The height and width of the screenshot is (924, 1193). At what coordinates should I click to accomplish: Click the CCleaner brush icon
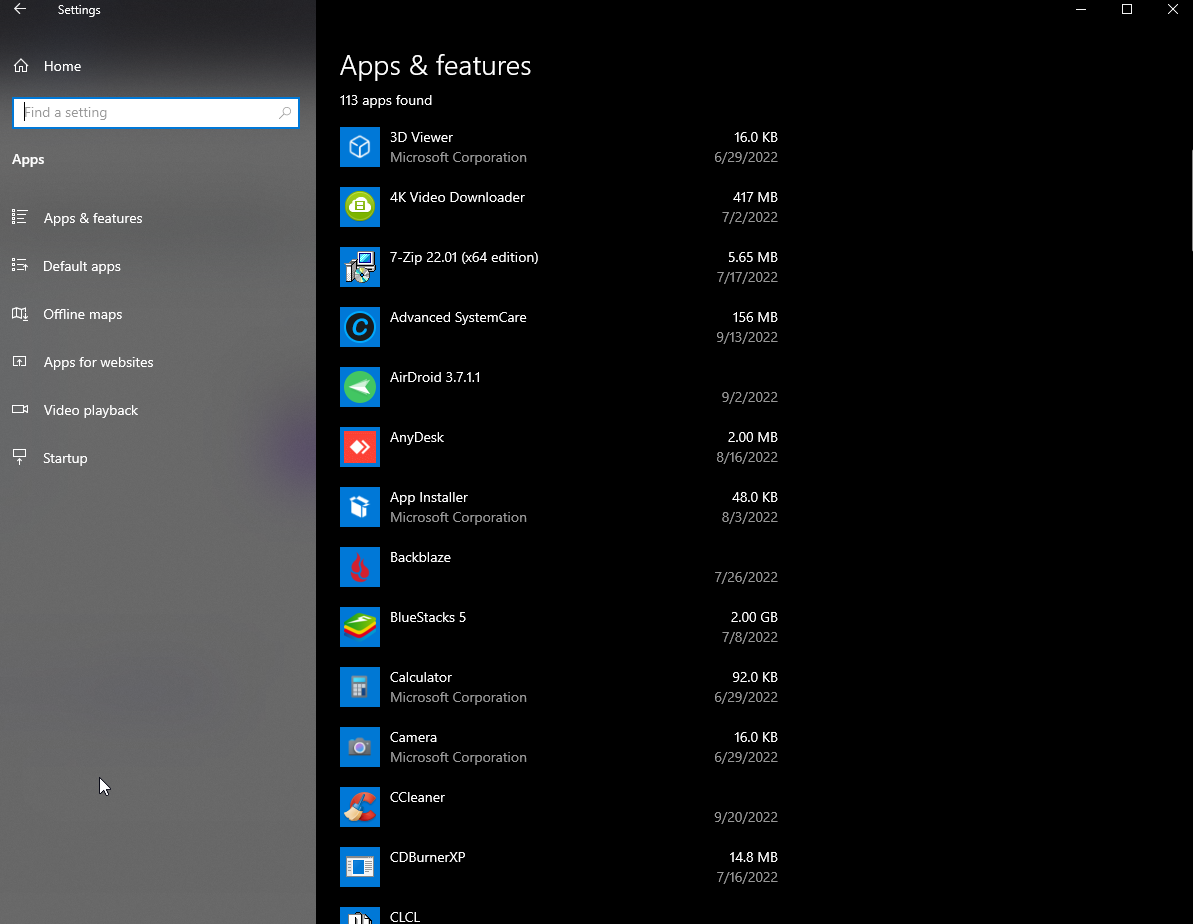pos(360,807)
